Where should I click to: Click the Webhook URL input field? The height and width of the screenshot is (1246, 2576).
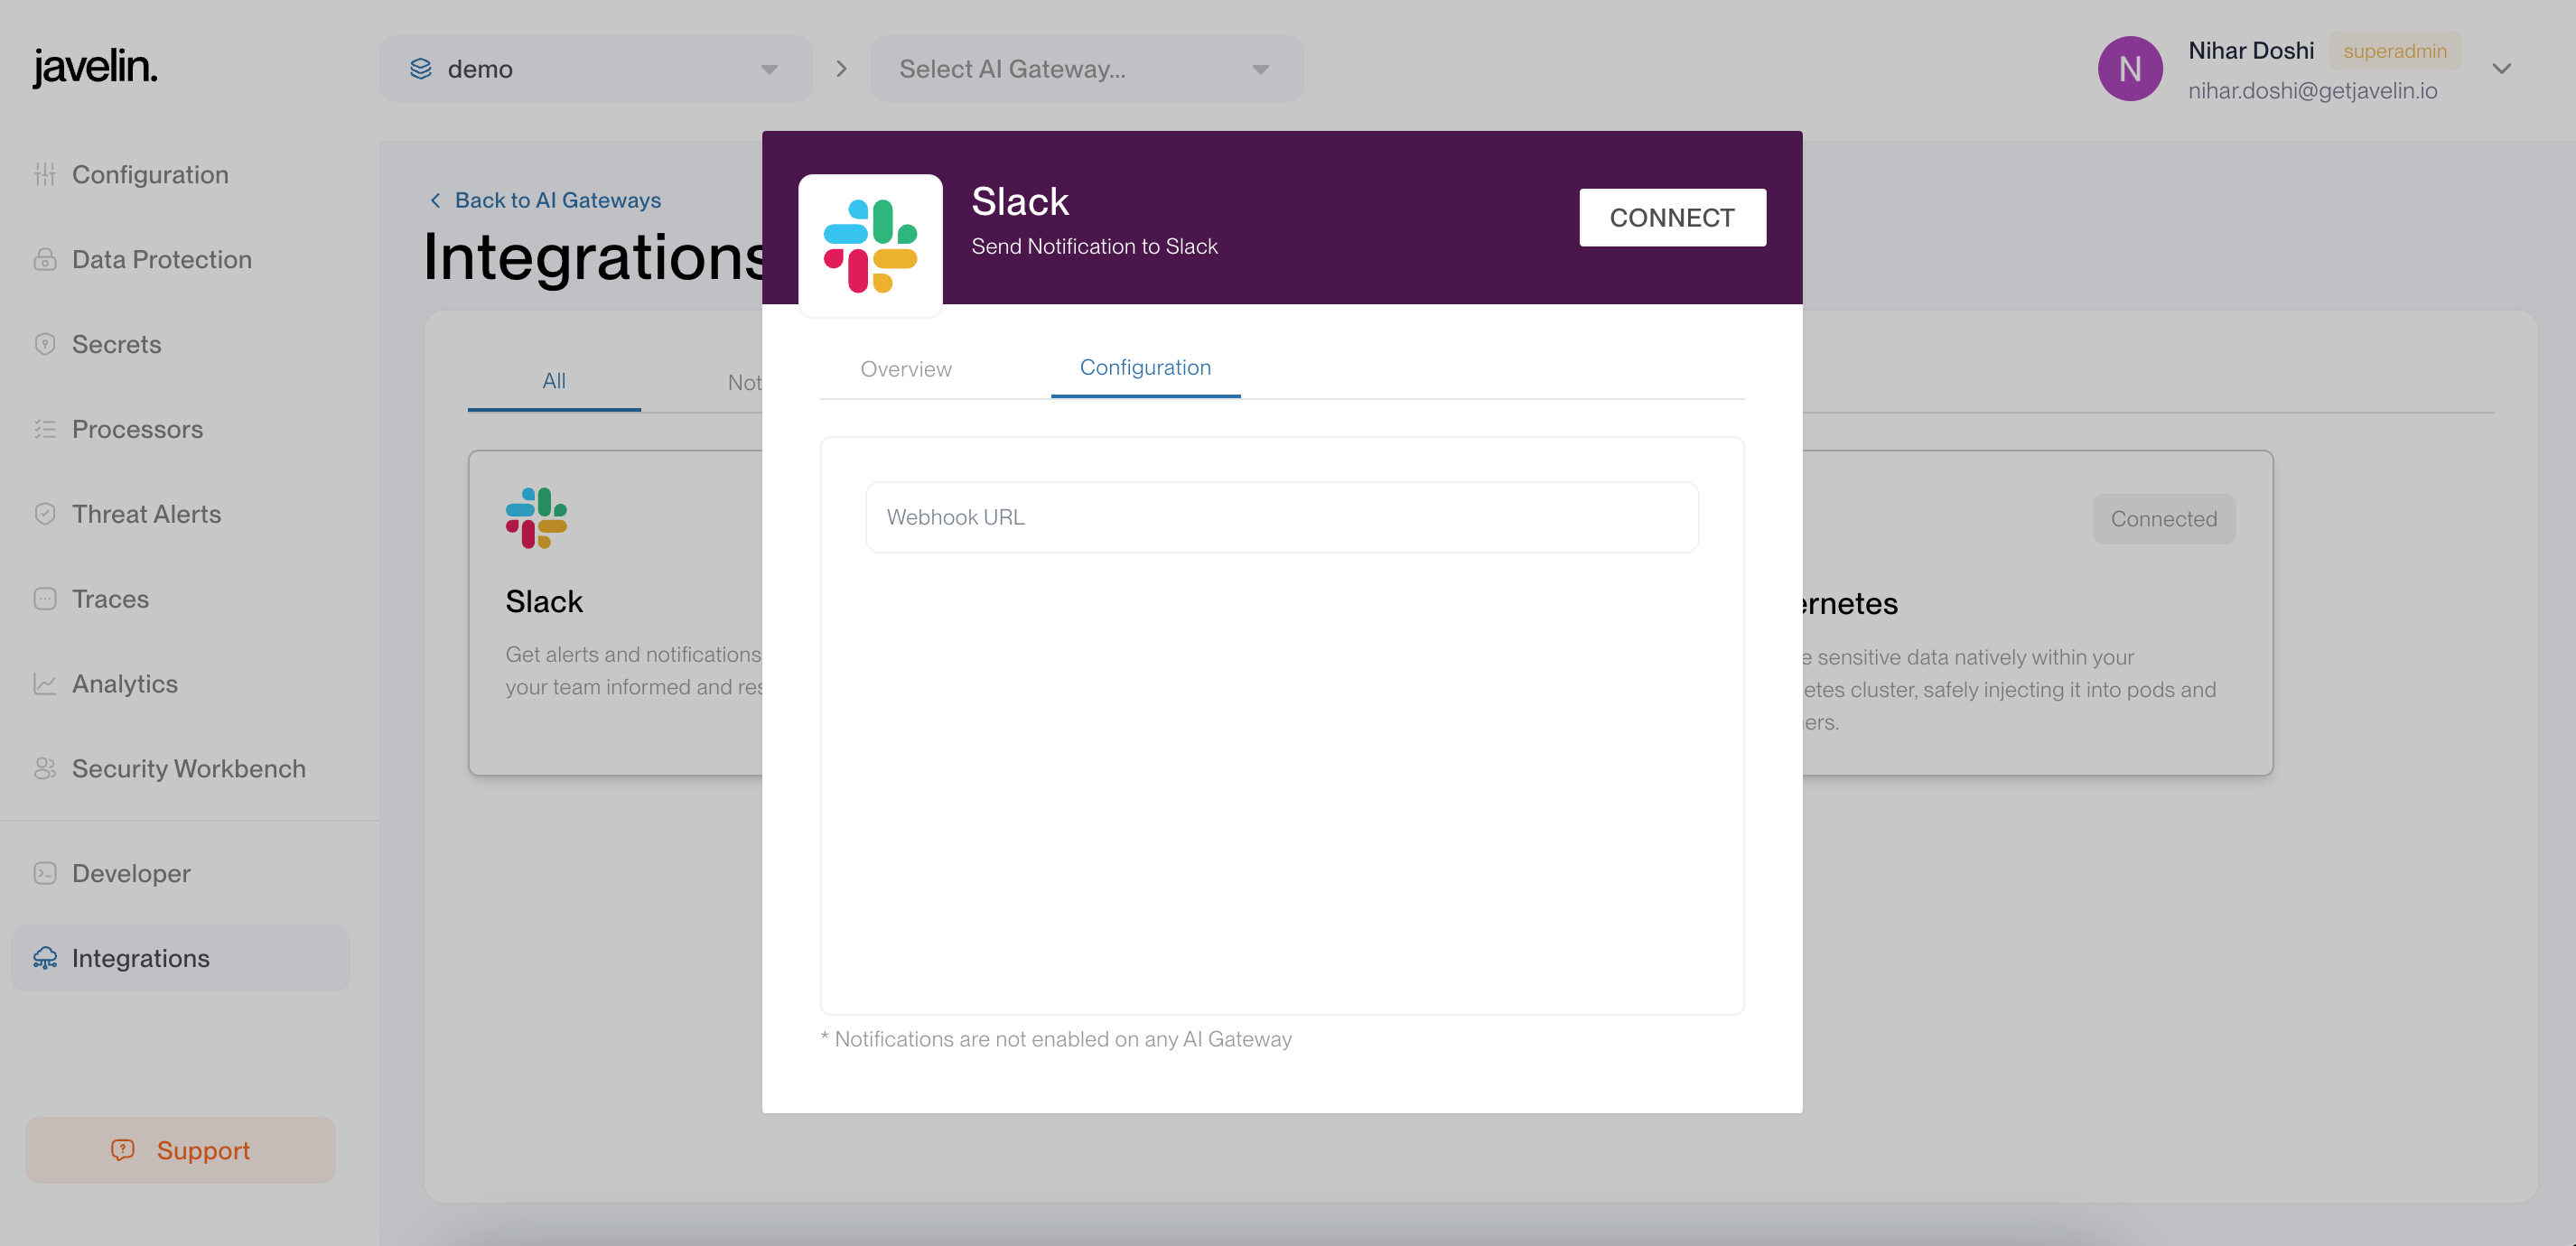coord(1281,517)
